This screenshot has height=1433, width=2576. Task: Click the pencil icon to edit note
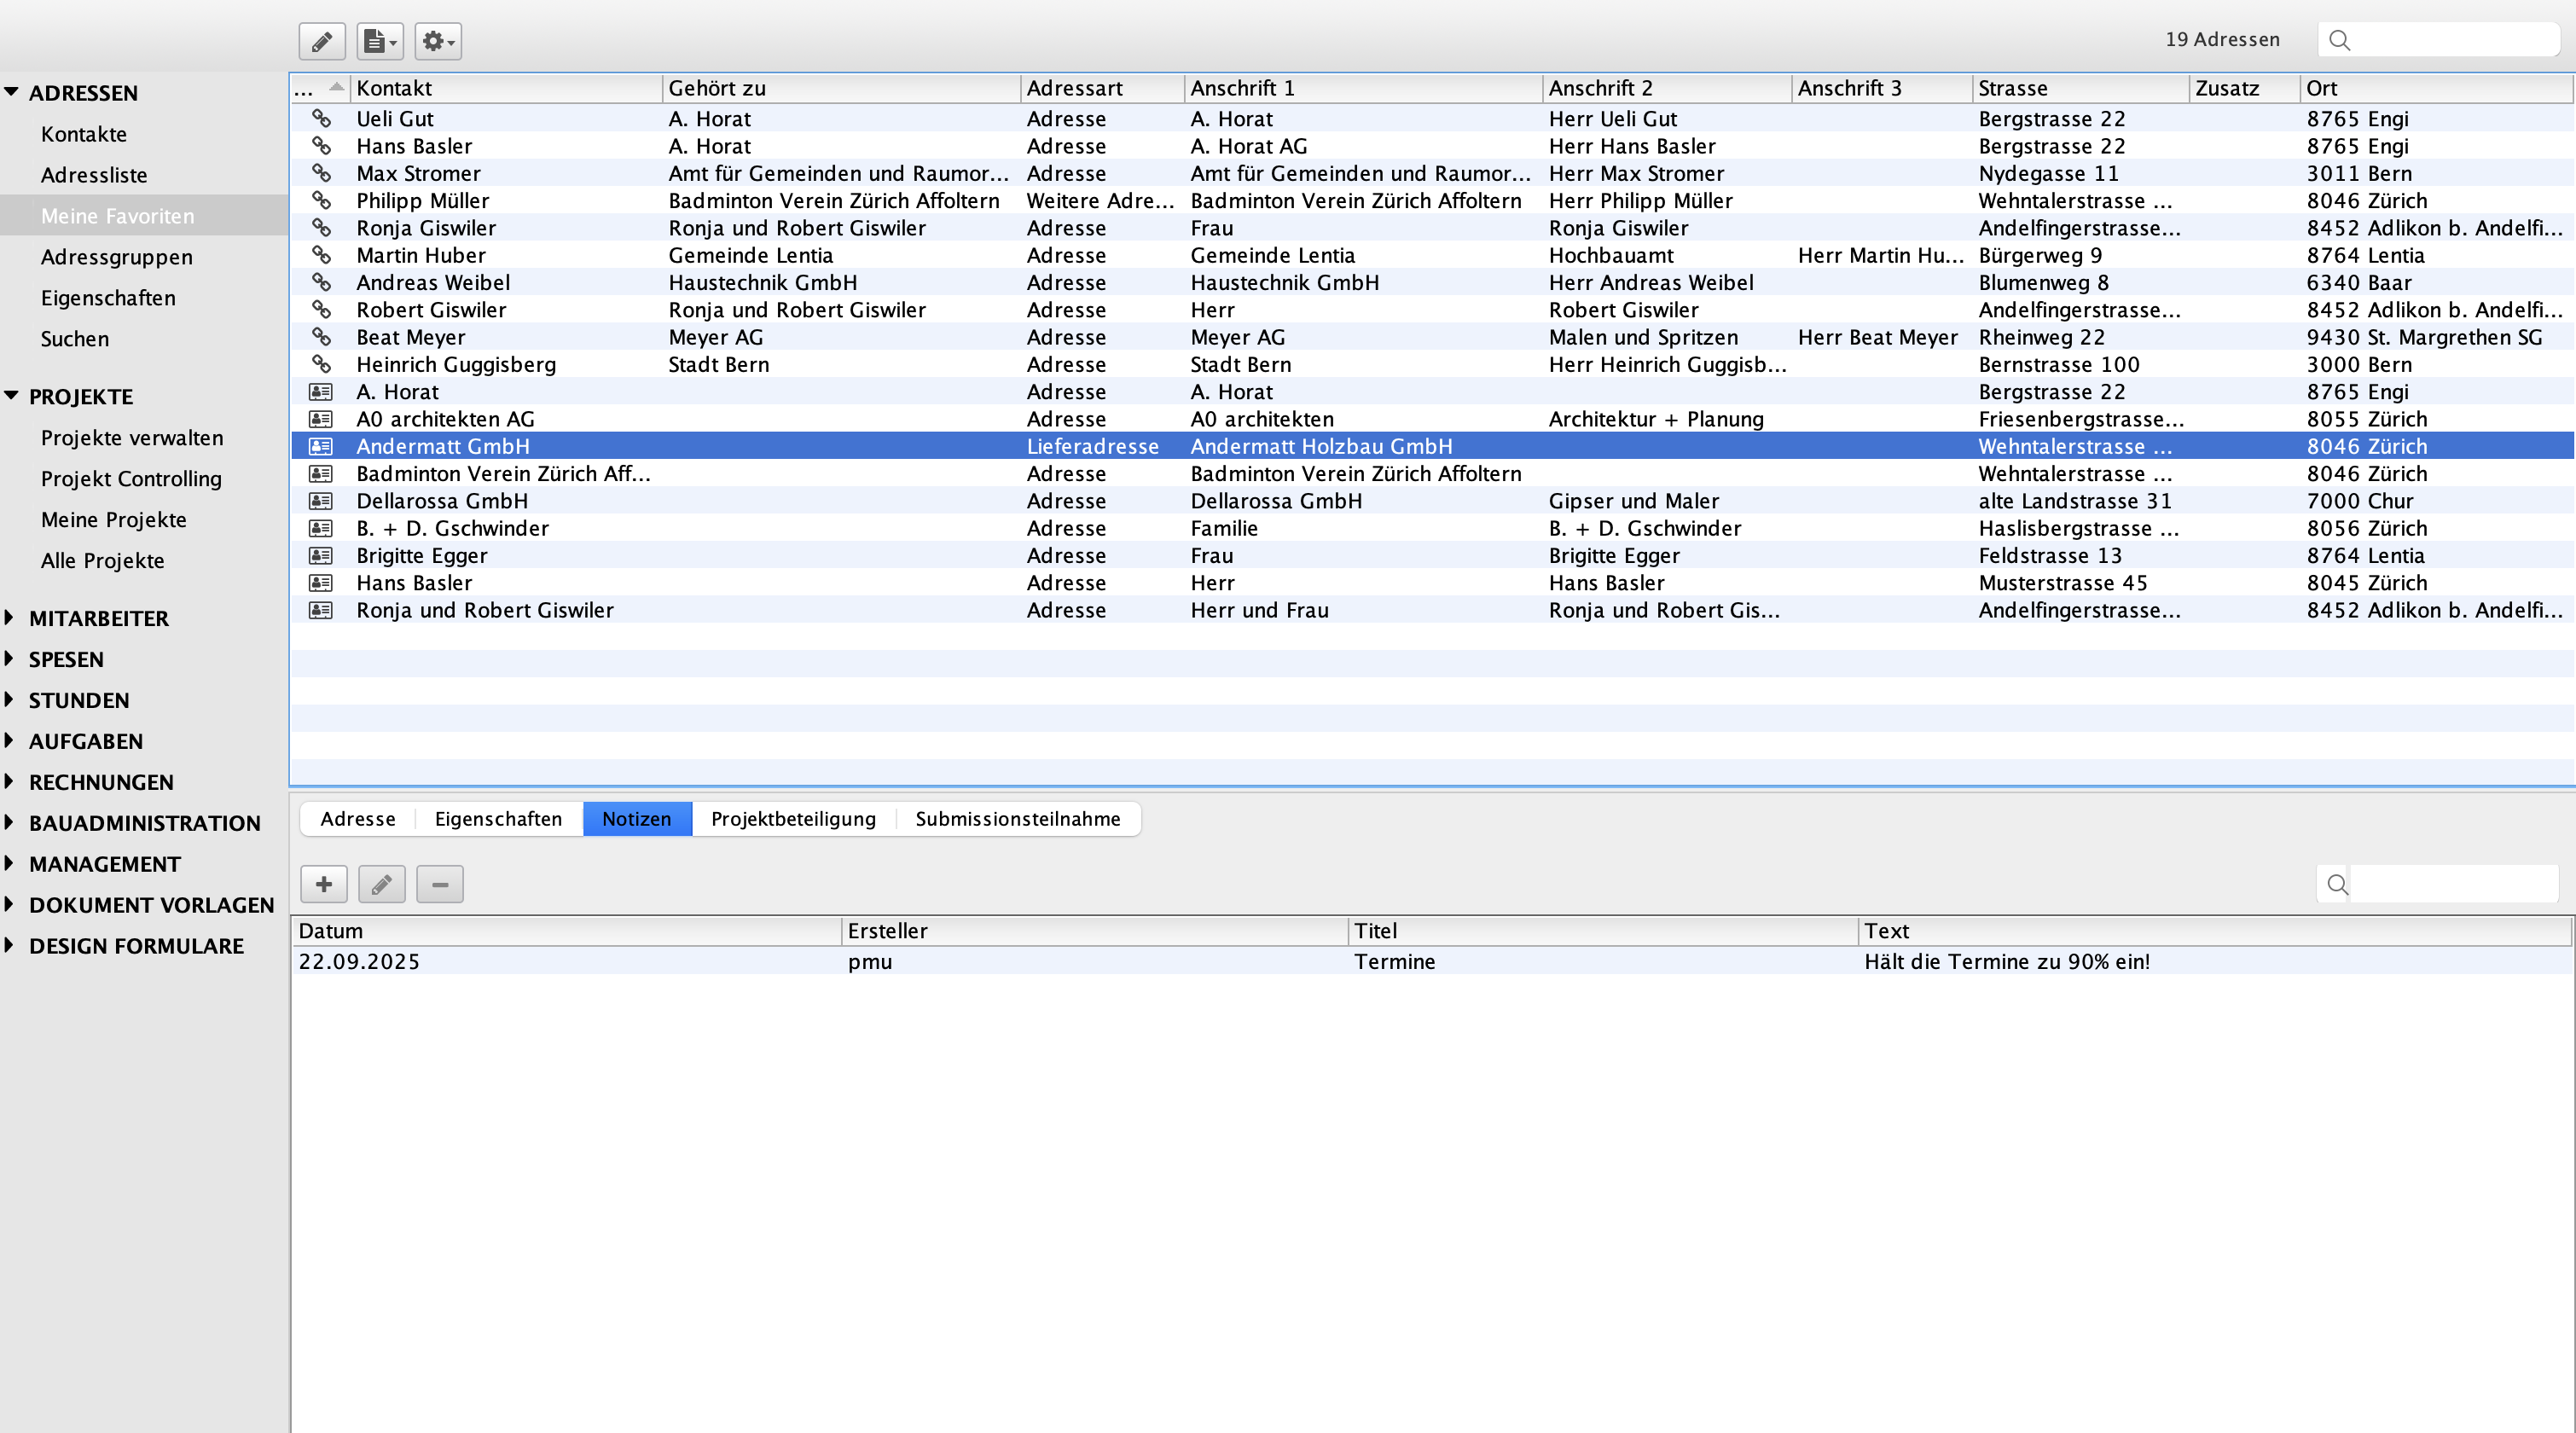click(382, 884)
